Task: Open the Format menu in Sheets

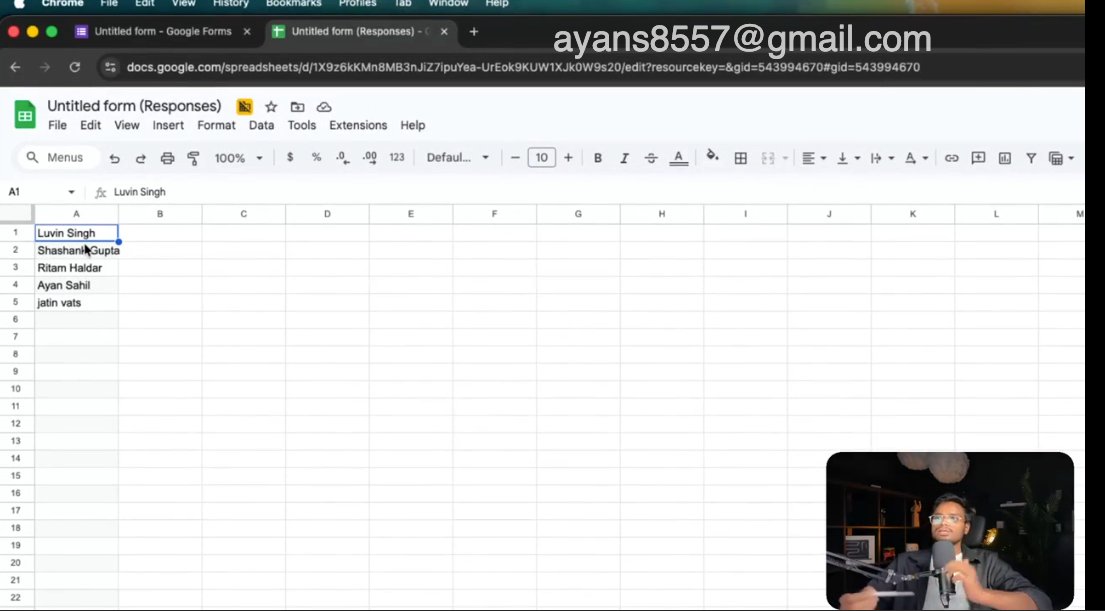Action: (216, 125)
